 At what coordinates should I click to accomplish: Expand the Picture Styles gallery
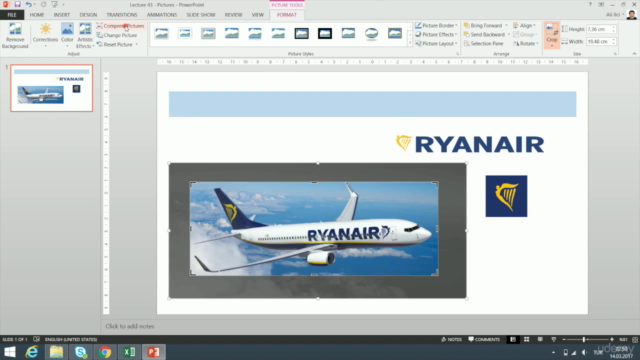(410, 43)
